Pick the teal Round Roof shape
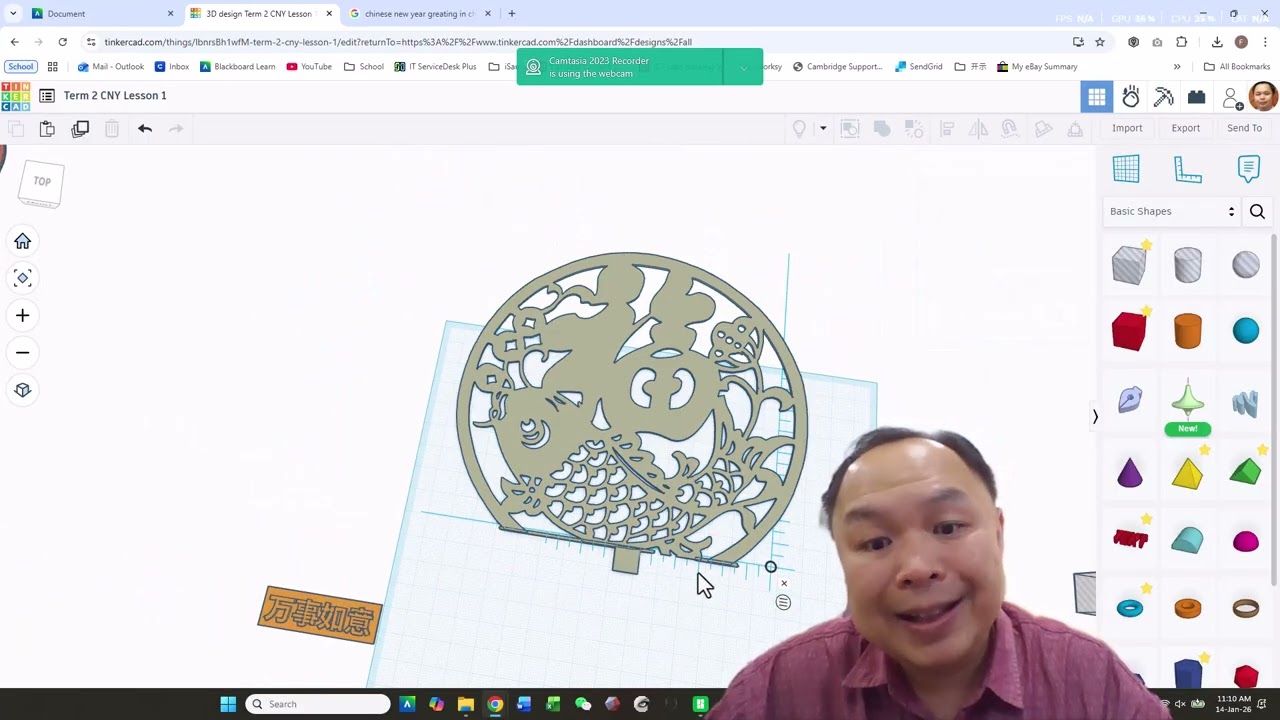 (1187, 540)
